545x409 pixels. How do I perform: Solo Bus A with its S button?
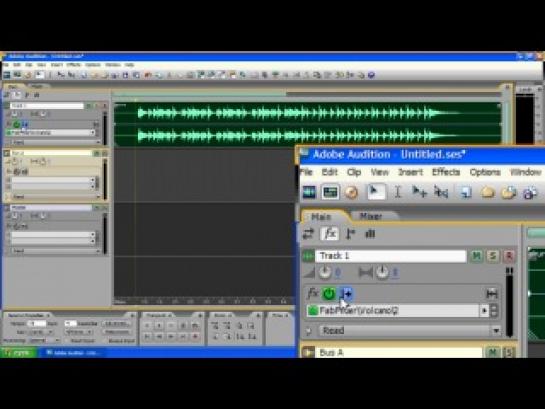click(x=509, y=352)
